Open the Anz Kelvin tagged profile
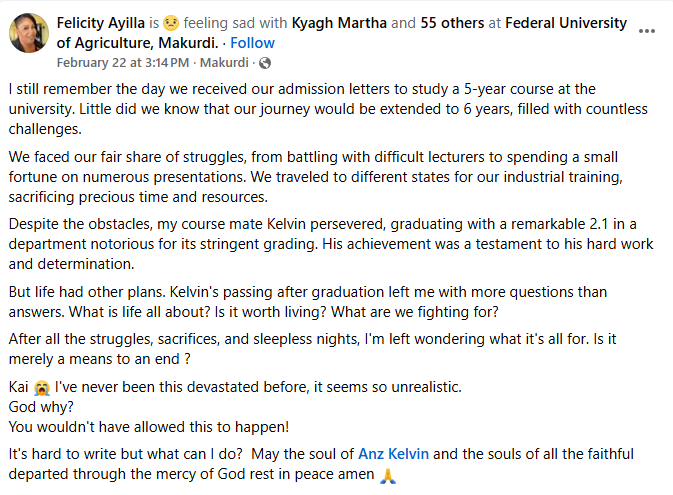The height and width of the screenshot is (495, 673). (393, 453)
